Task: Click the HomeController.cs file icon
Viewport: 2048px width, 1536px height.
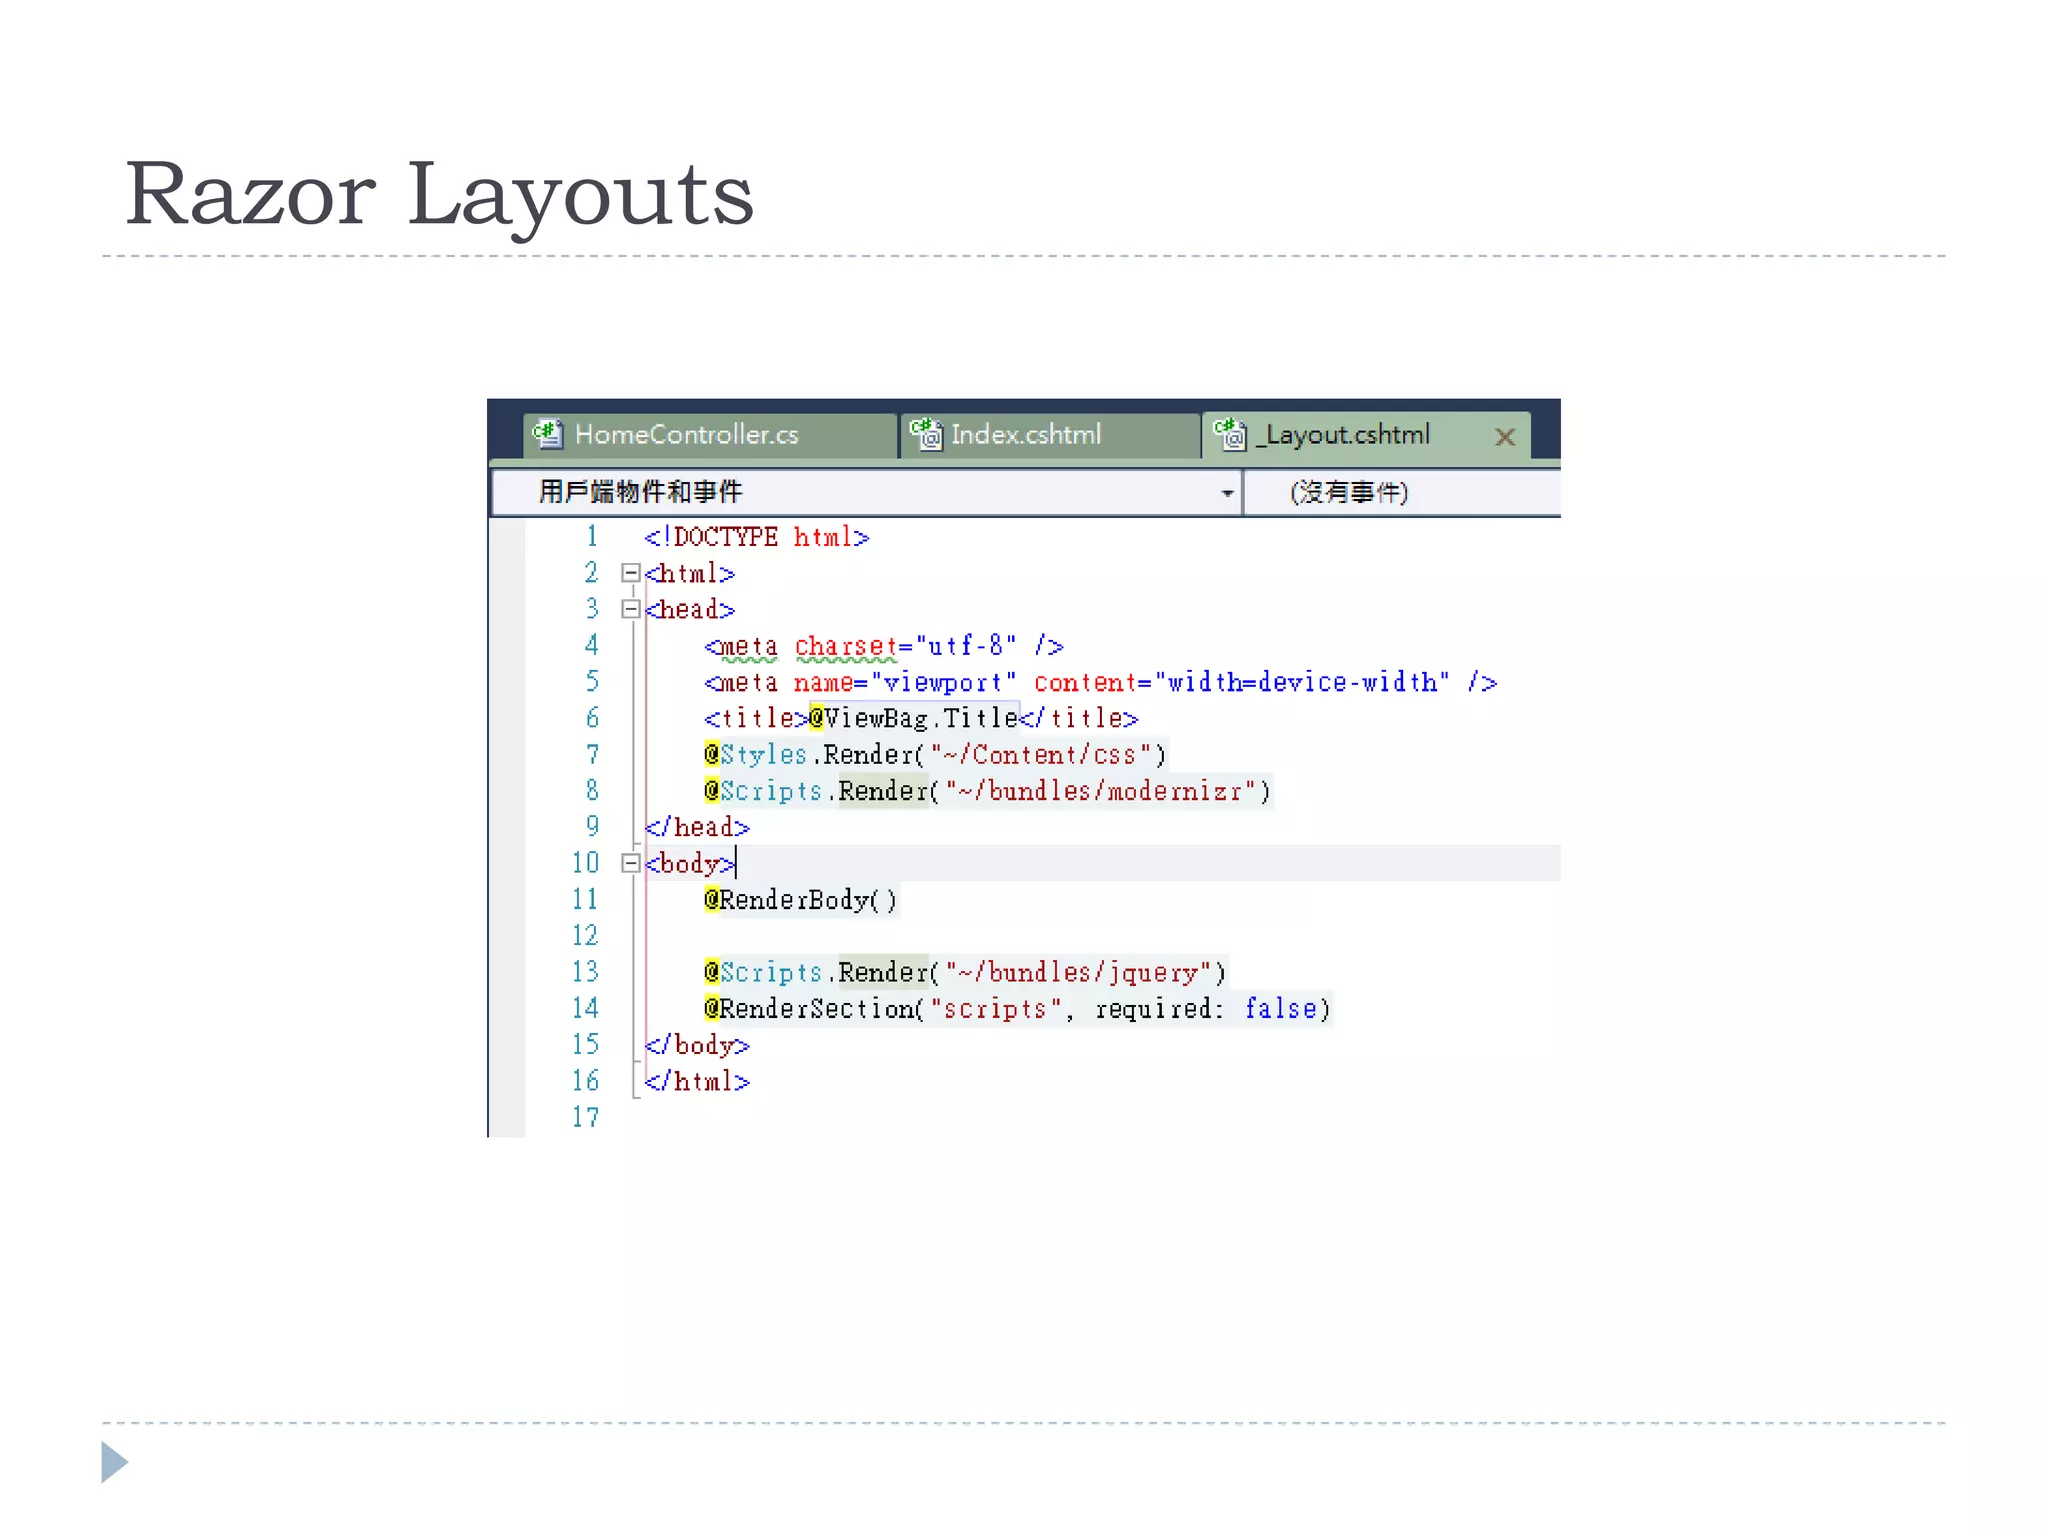Action: click(x=548, y=434)
